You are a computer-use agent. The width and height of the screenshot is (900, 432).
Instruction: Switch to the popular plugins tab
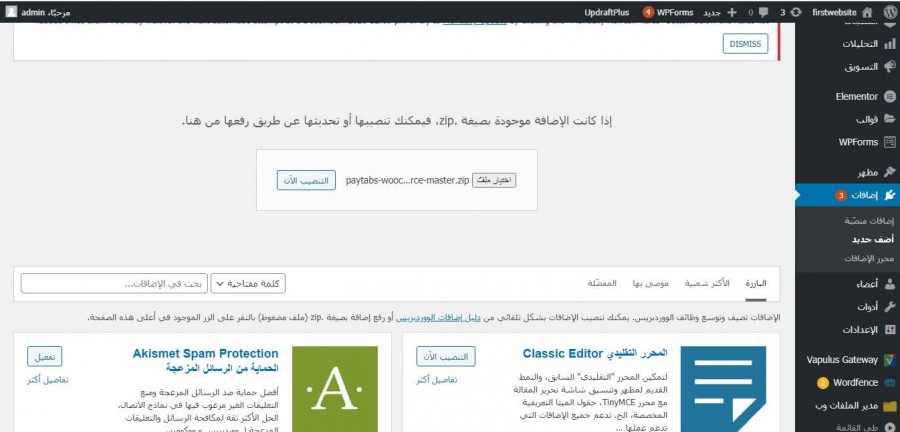[706, 283]
